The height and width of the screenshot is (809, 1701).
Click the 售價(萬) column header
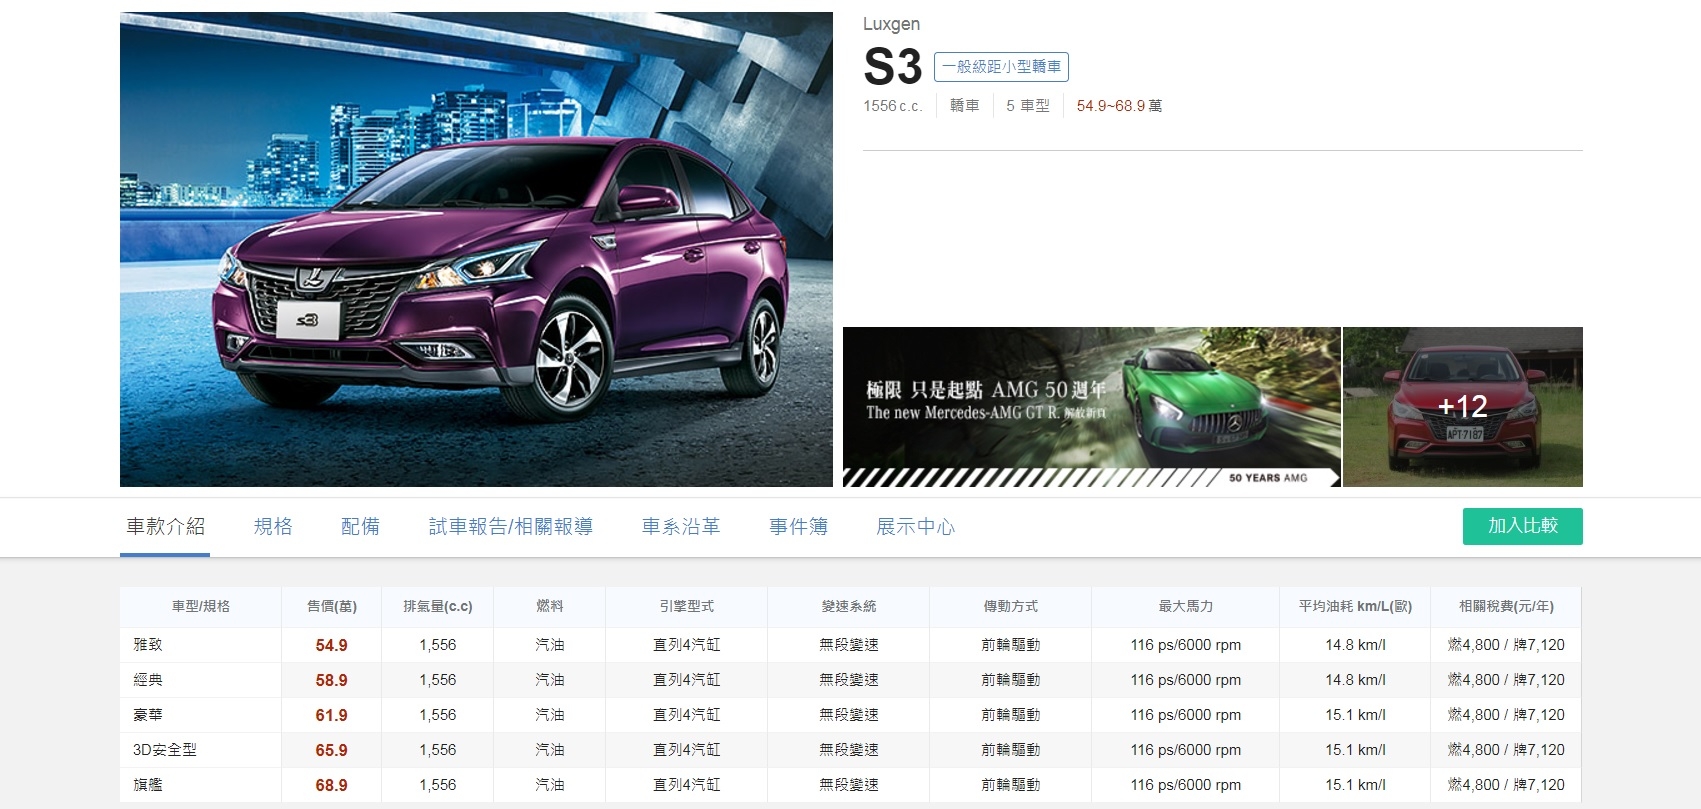pos(332,606)
